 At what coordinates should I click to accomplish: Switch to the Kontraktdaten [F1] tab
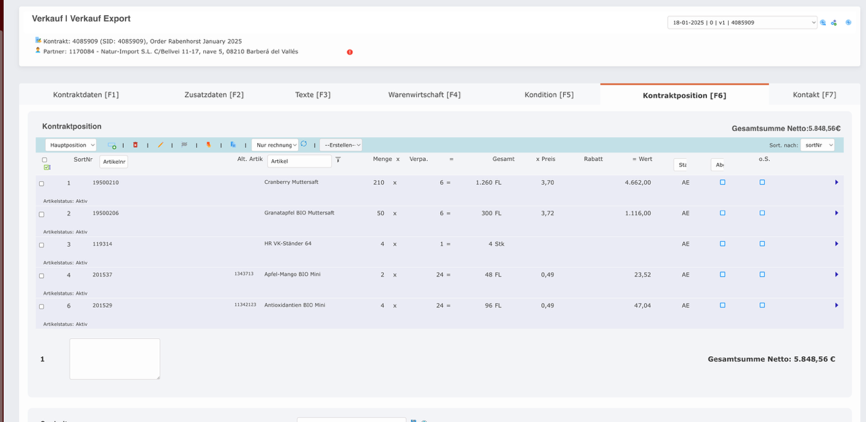[x=86, y=95]
